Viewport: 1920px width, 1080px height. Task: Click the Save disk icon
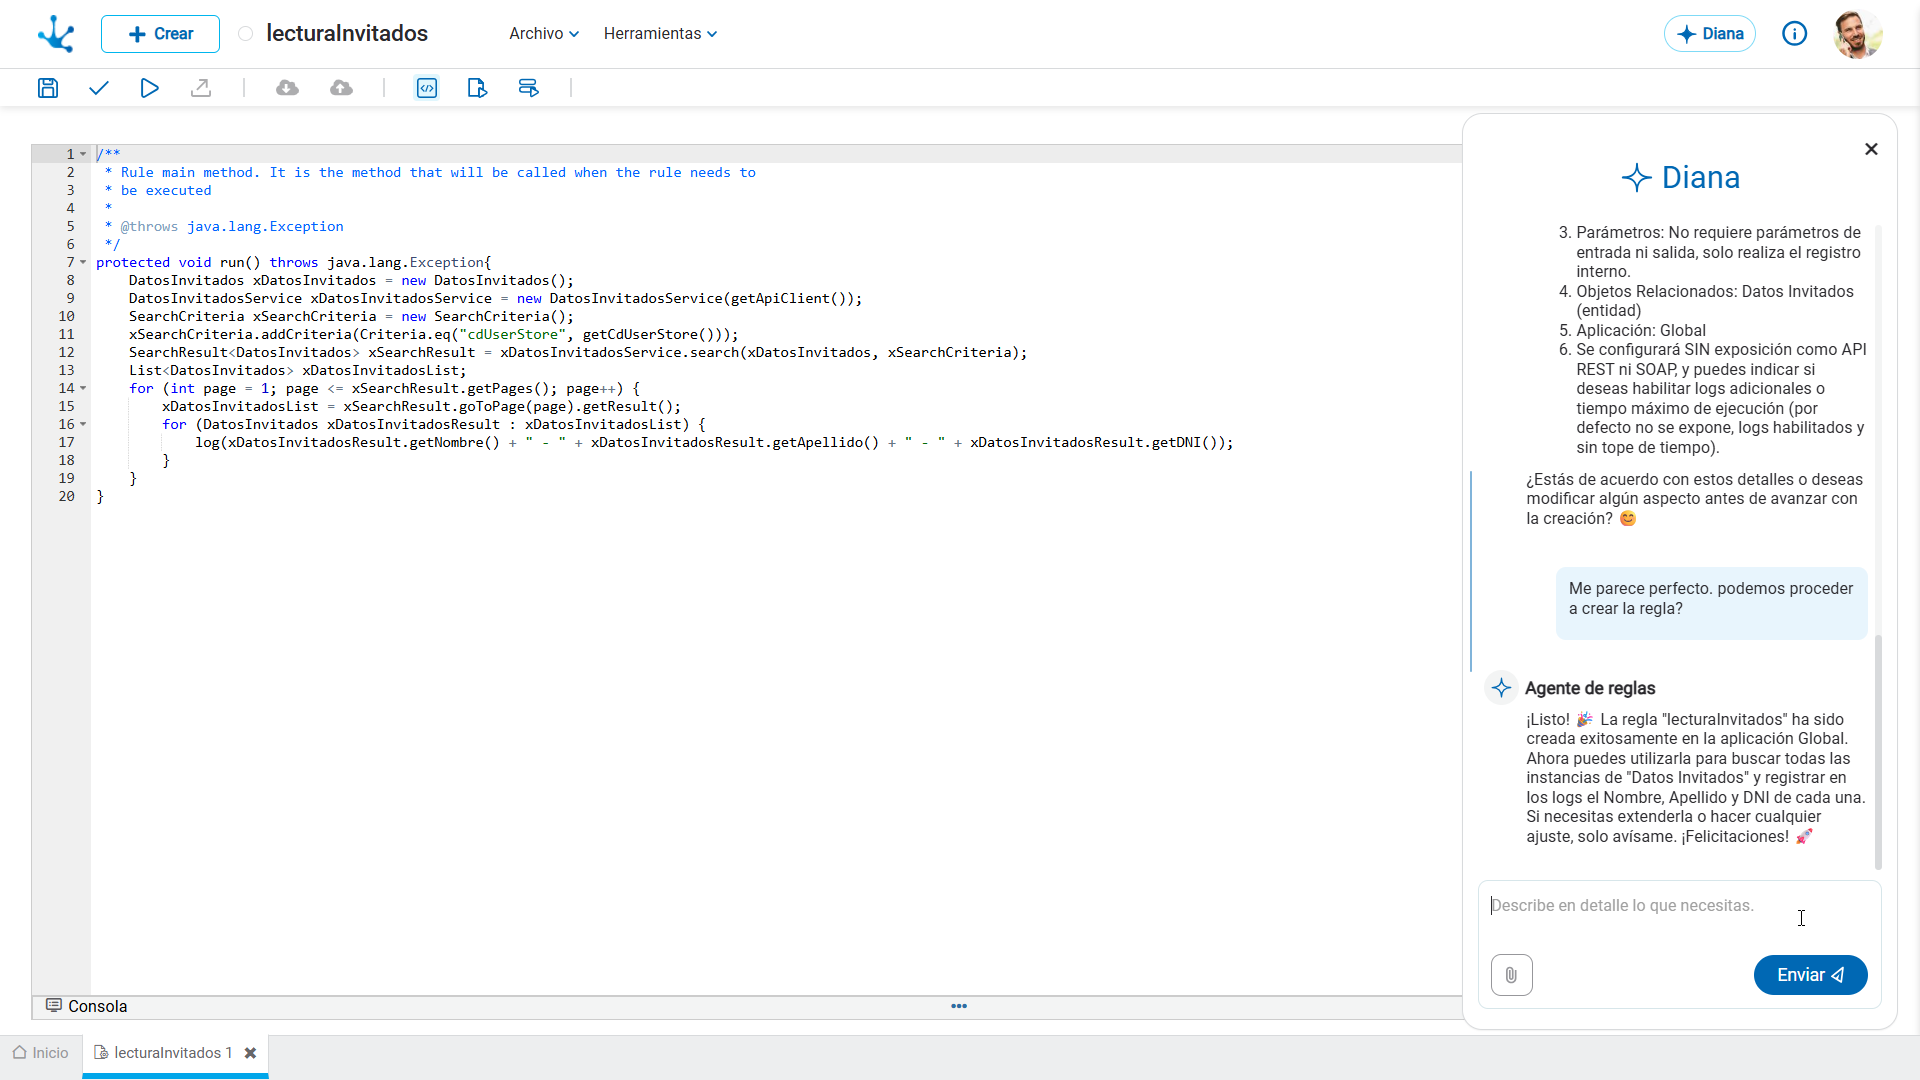pos(47,88)
